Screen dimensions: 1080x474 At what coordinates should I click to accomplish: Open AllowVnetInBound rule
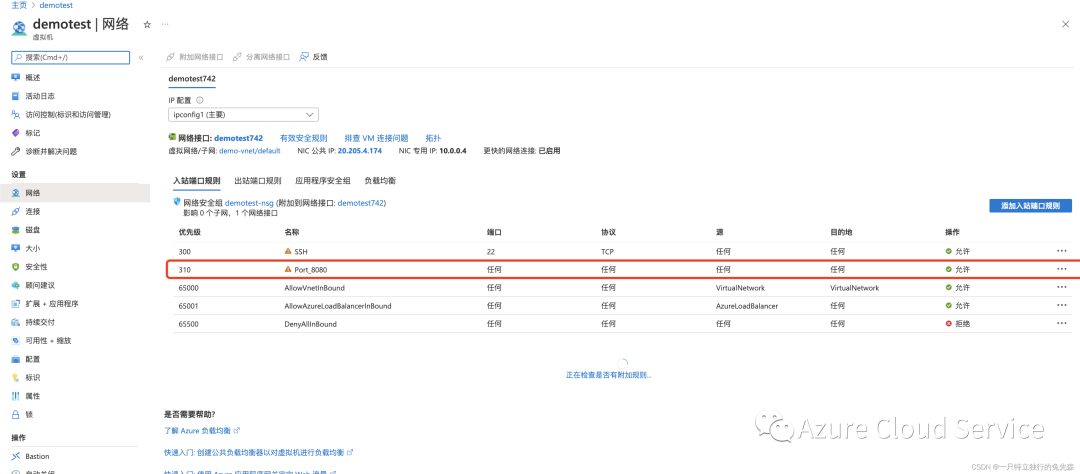pos(314,287)
